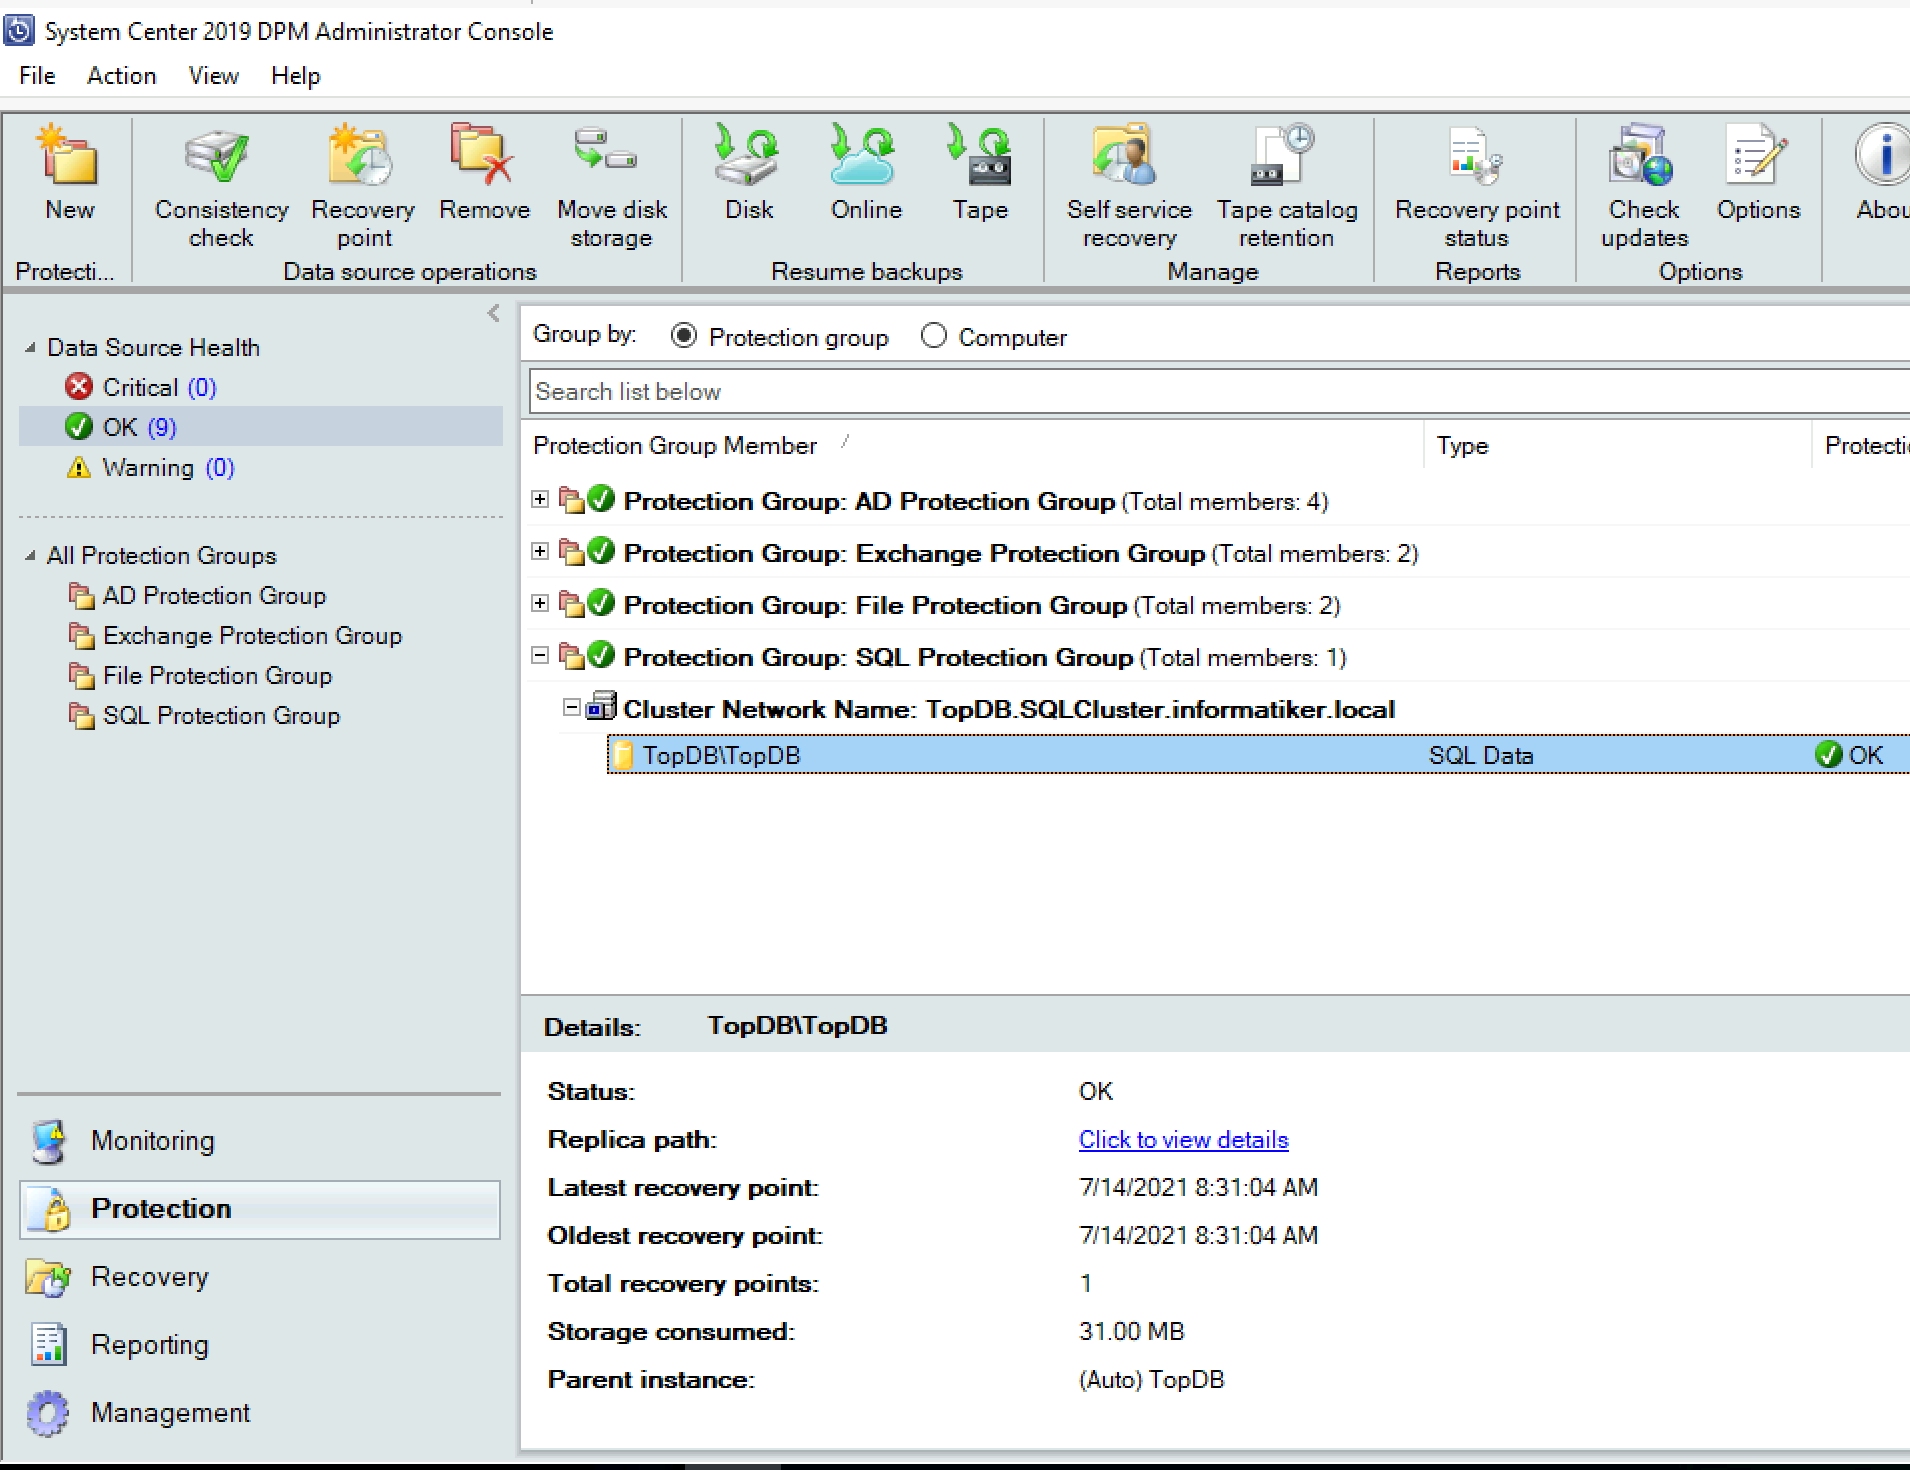The height and width of the screenshot is (1470, 1910).
Task: Click the Oldest recovery point timestamp value
Action: [x=1198, y=1236]
